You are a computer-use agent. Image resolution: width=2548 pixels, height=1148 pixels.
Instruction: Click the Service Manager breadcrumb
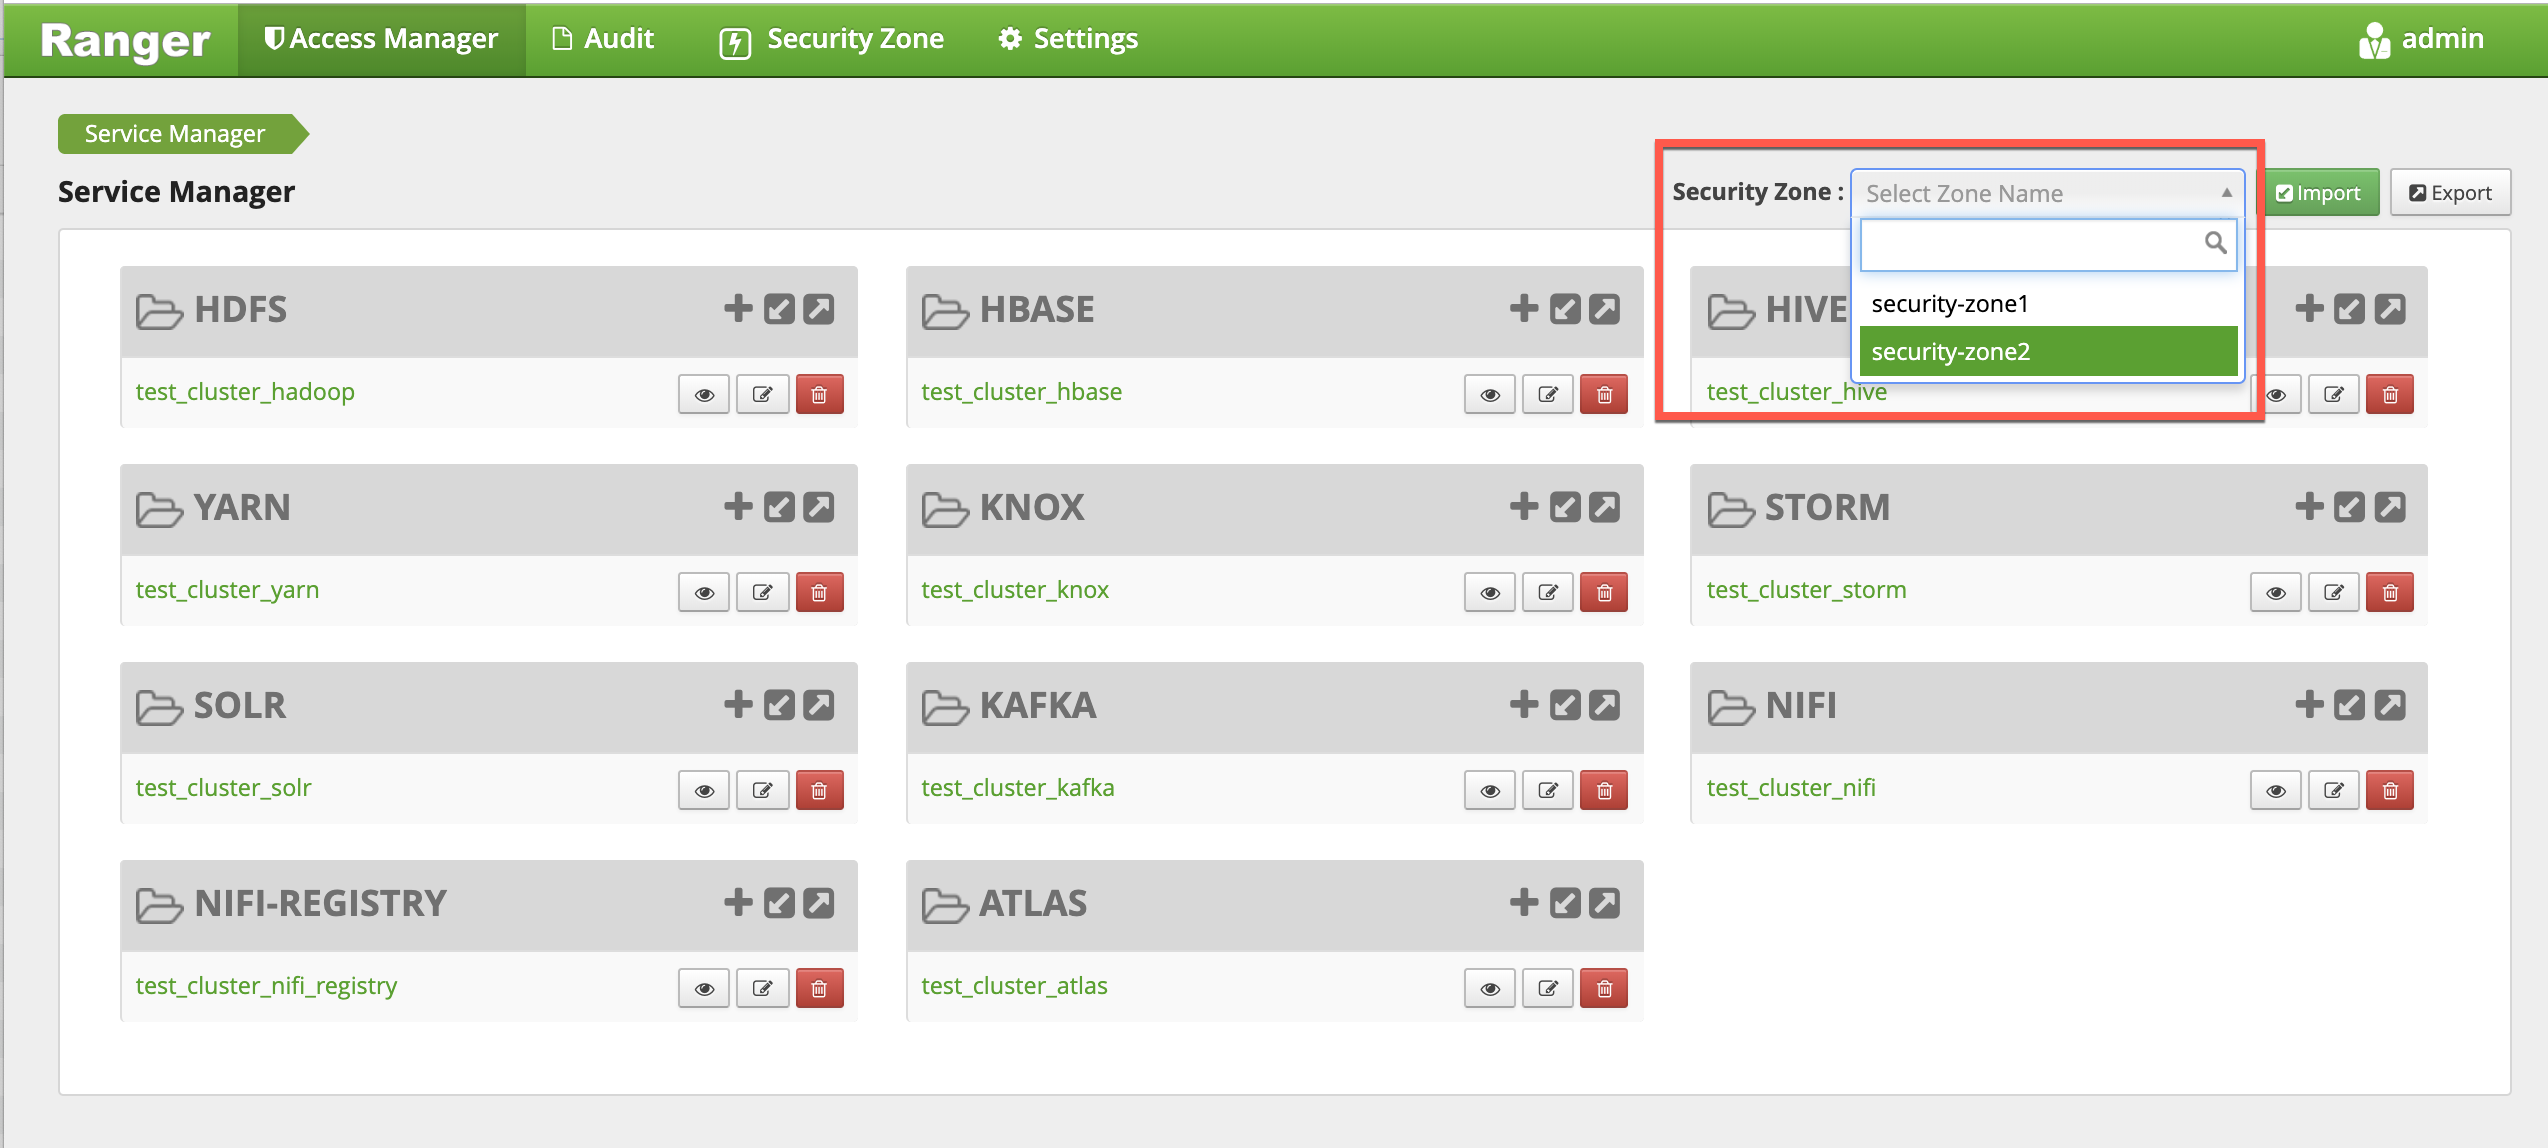click(x=177, y=134)
